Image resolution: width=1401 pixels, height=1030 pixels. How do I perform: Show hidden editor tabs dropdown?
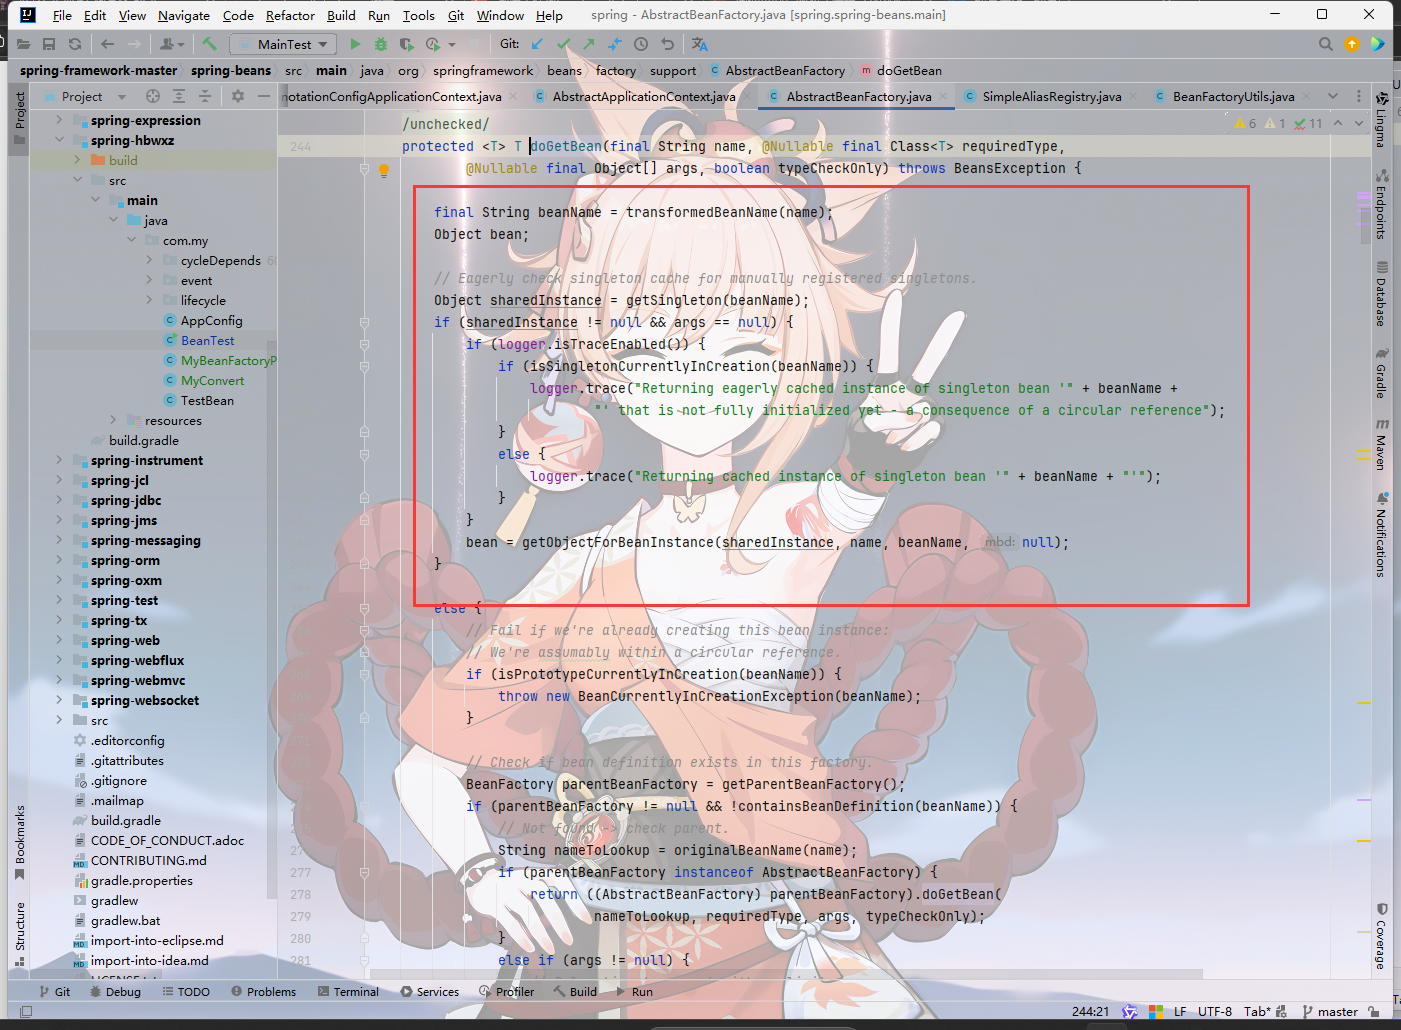point(1333,96)
